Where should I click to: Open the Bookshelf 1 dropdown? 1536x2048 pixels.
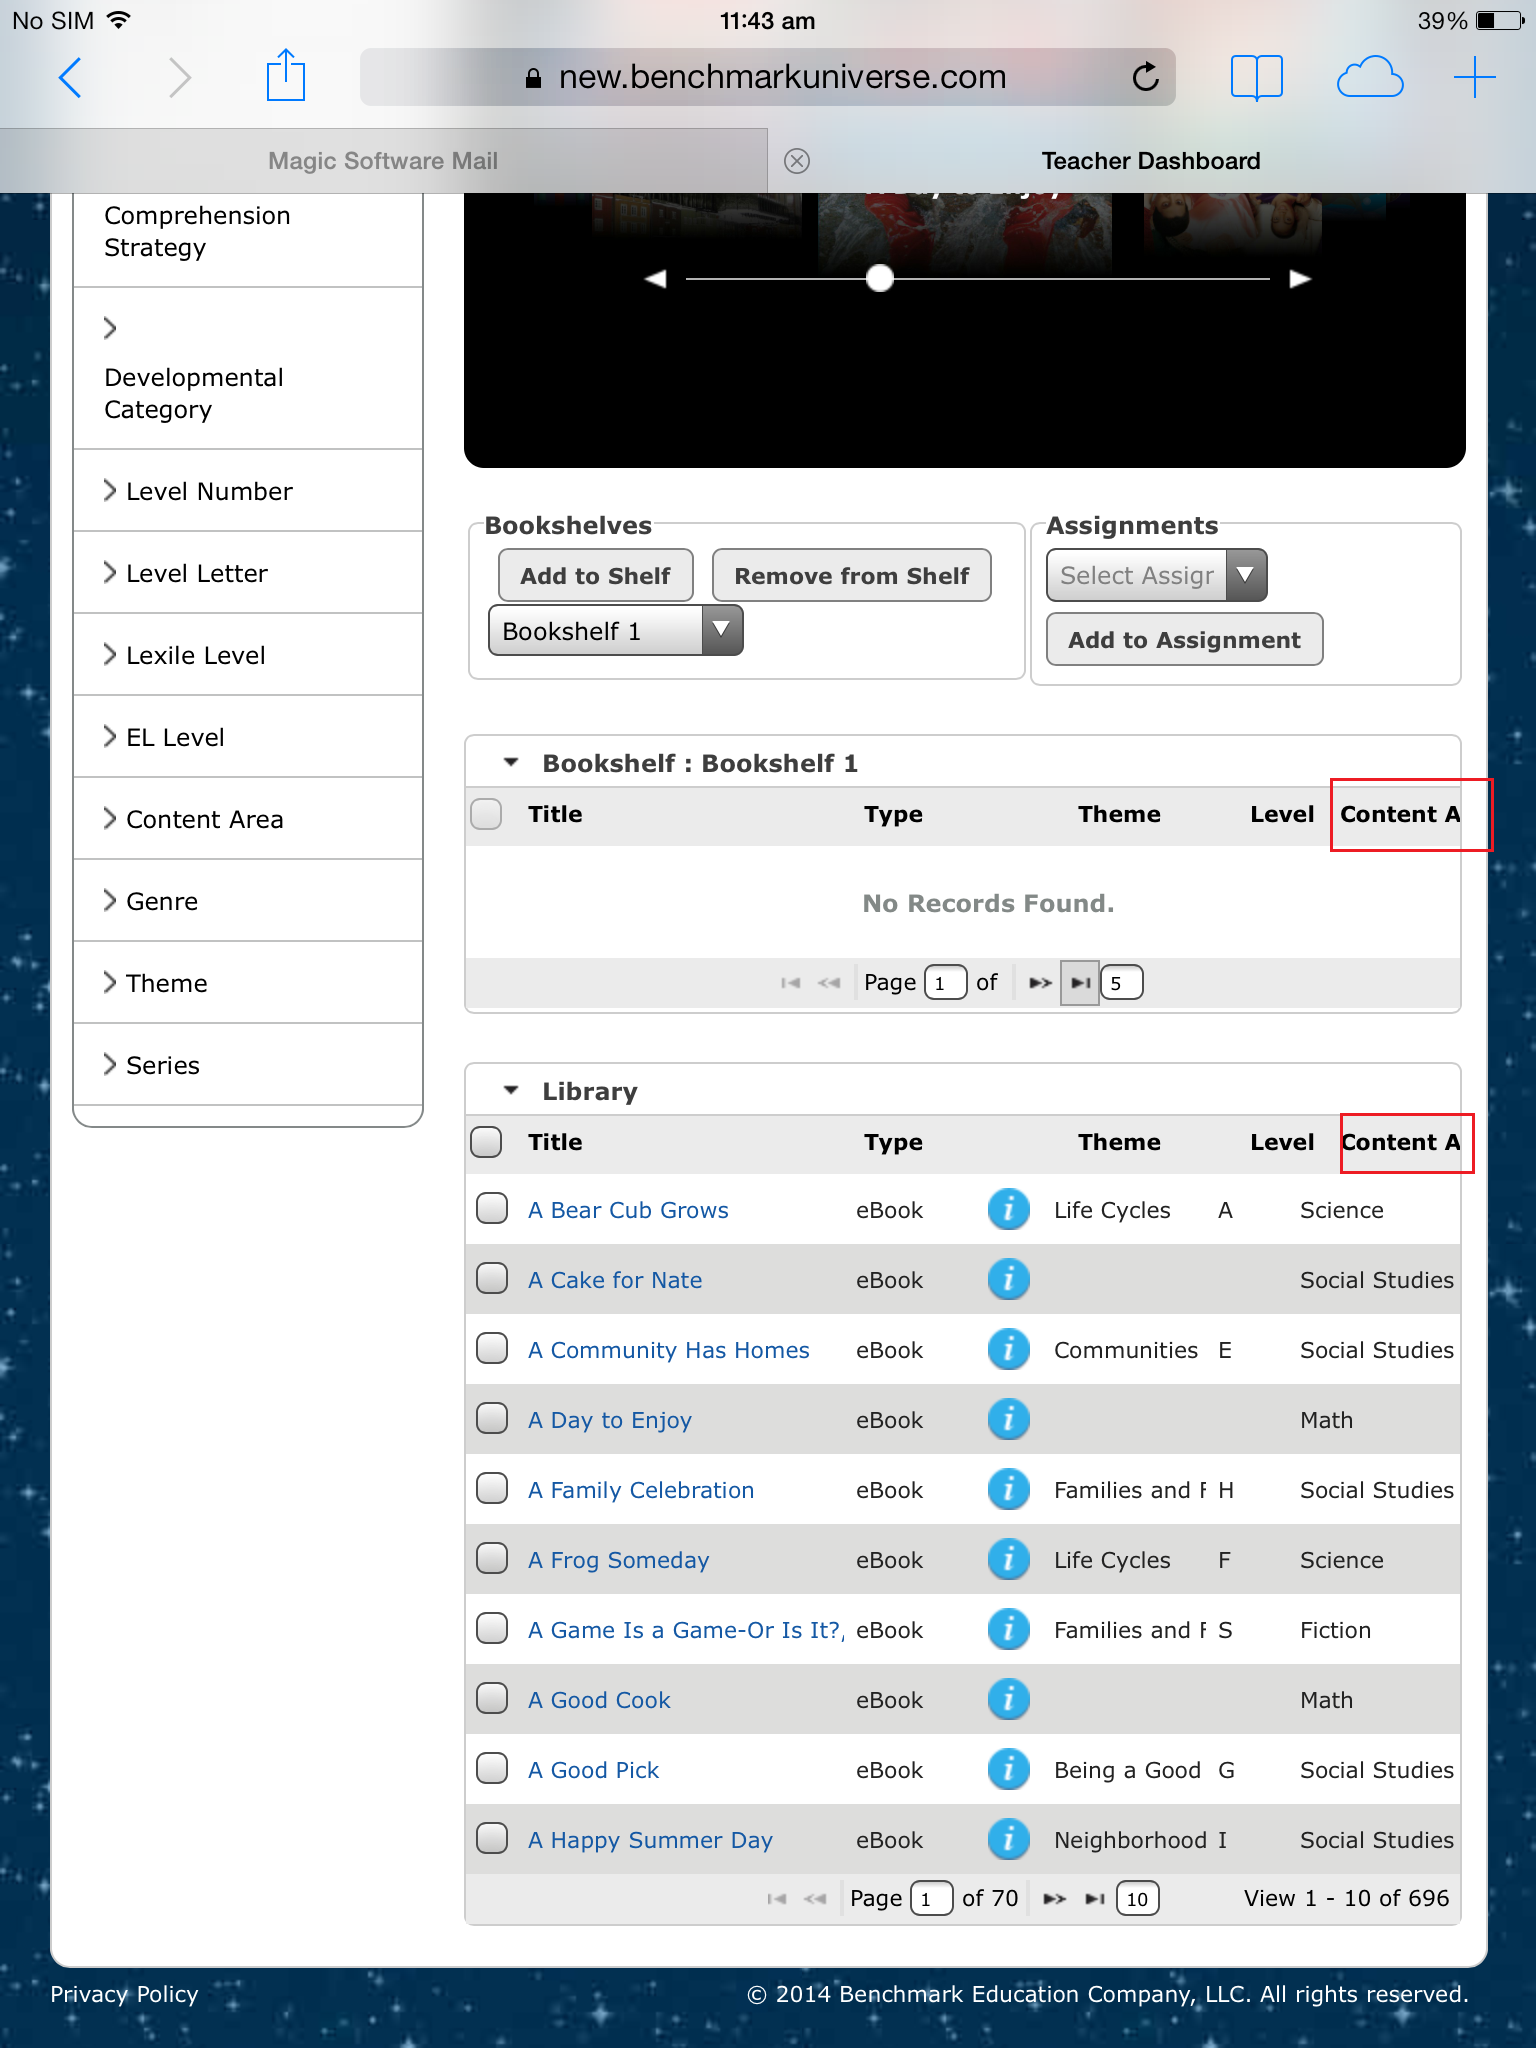pos(615,631)
